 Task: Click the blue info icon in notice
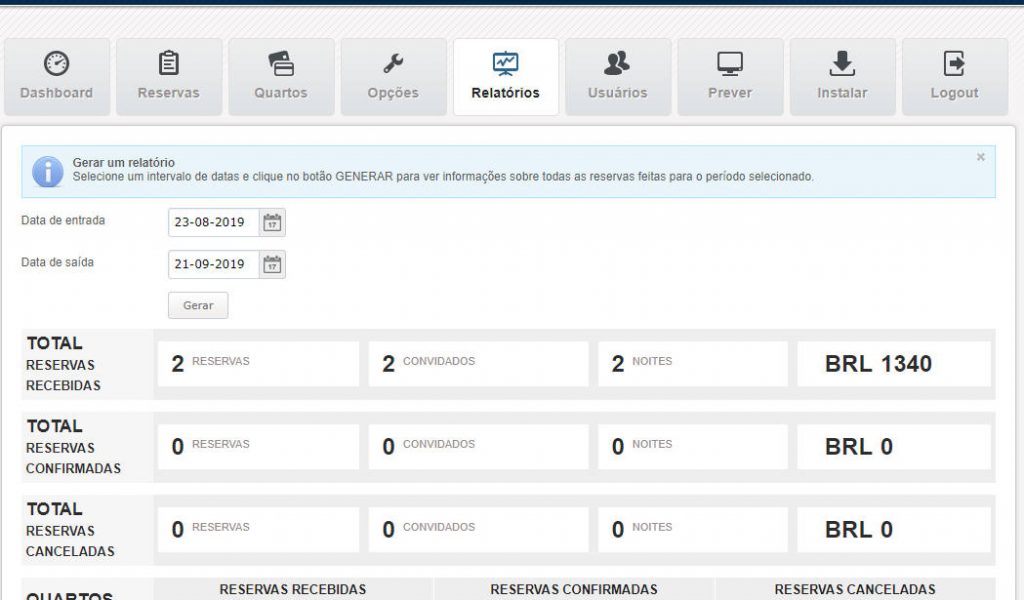pos(47,171)
